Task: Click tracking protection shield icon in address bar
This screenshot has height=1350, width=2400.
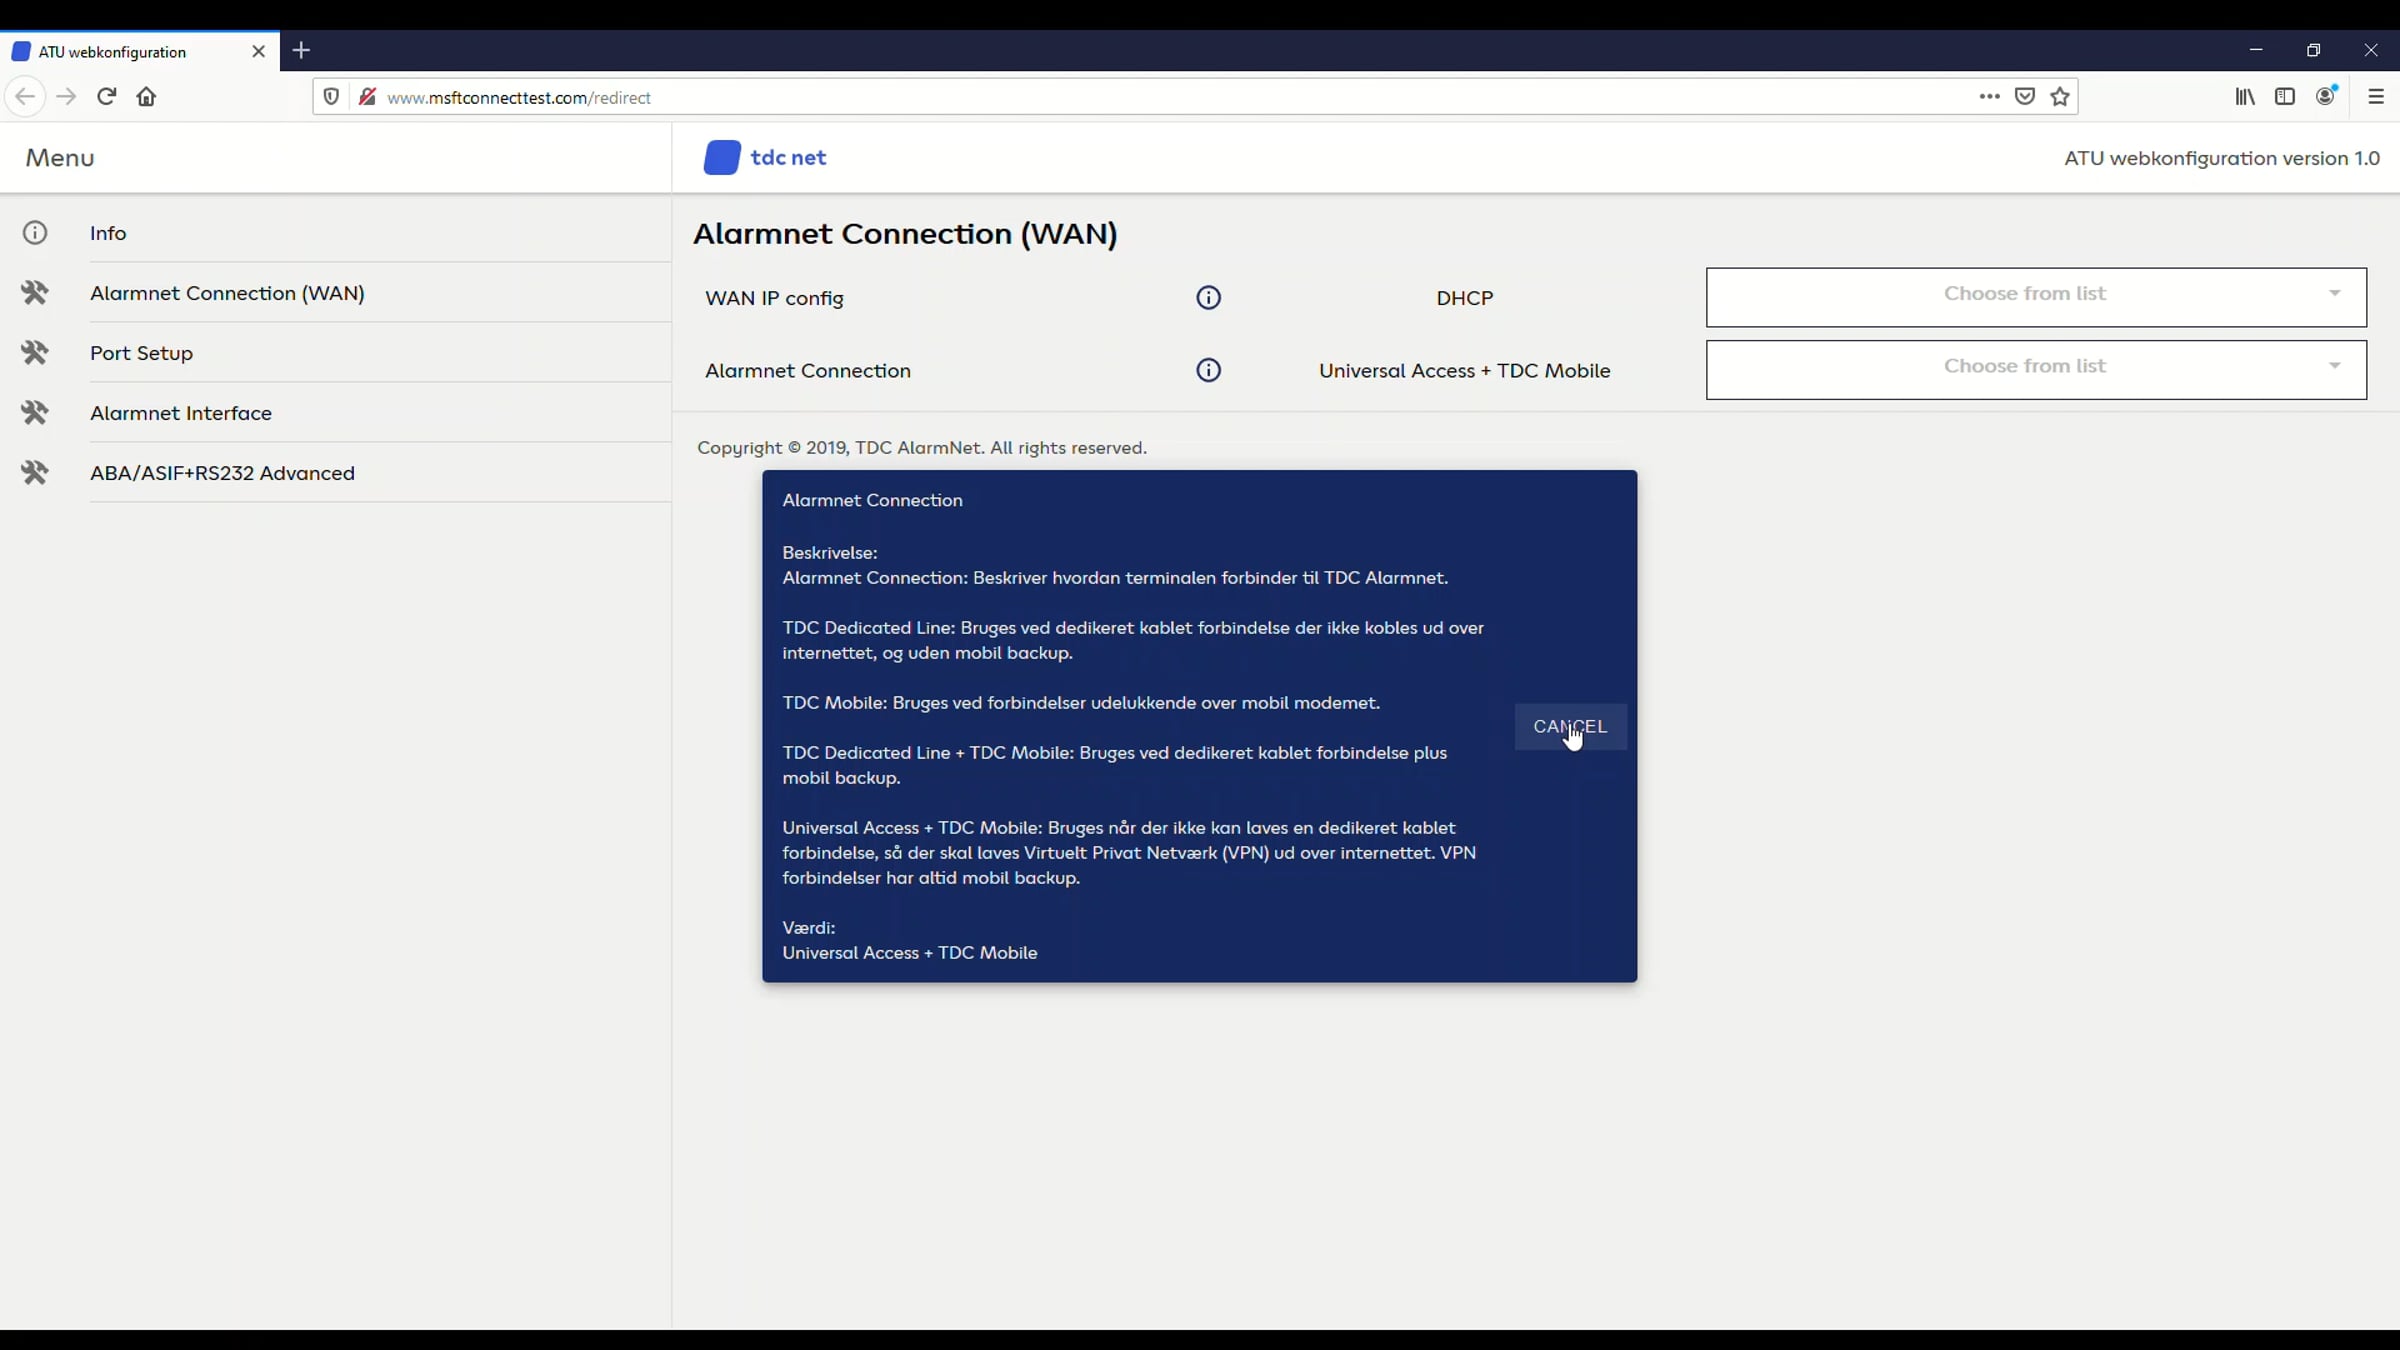Action: pos(331,97)
